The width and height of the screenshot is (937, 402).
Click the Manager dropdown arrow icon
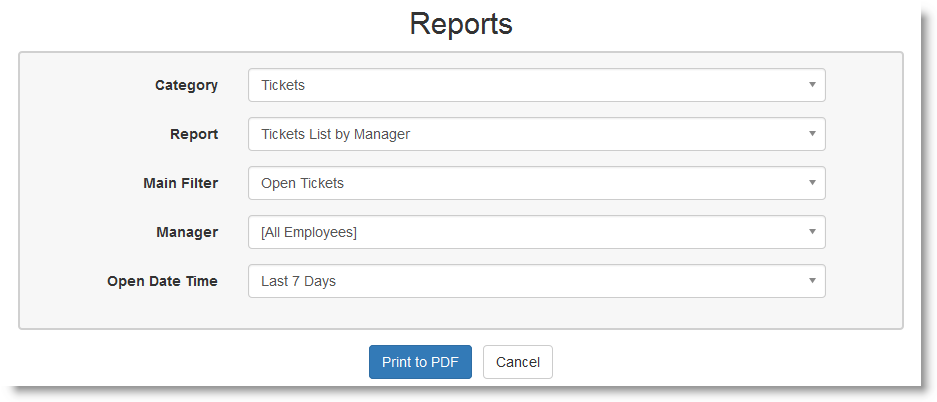(812, 232)
